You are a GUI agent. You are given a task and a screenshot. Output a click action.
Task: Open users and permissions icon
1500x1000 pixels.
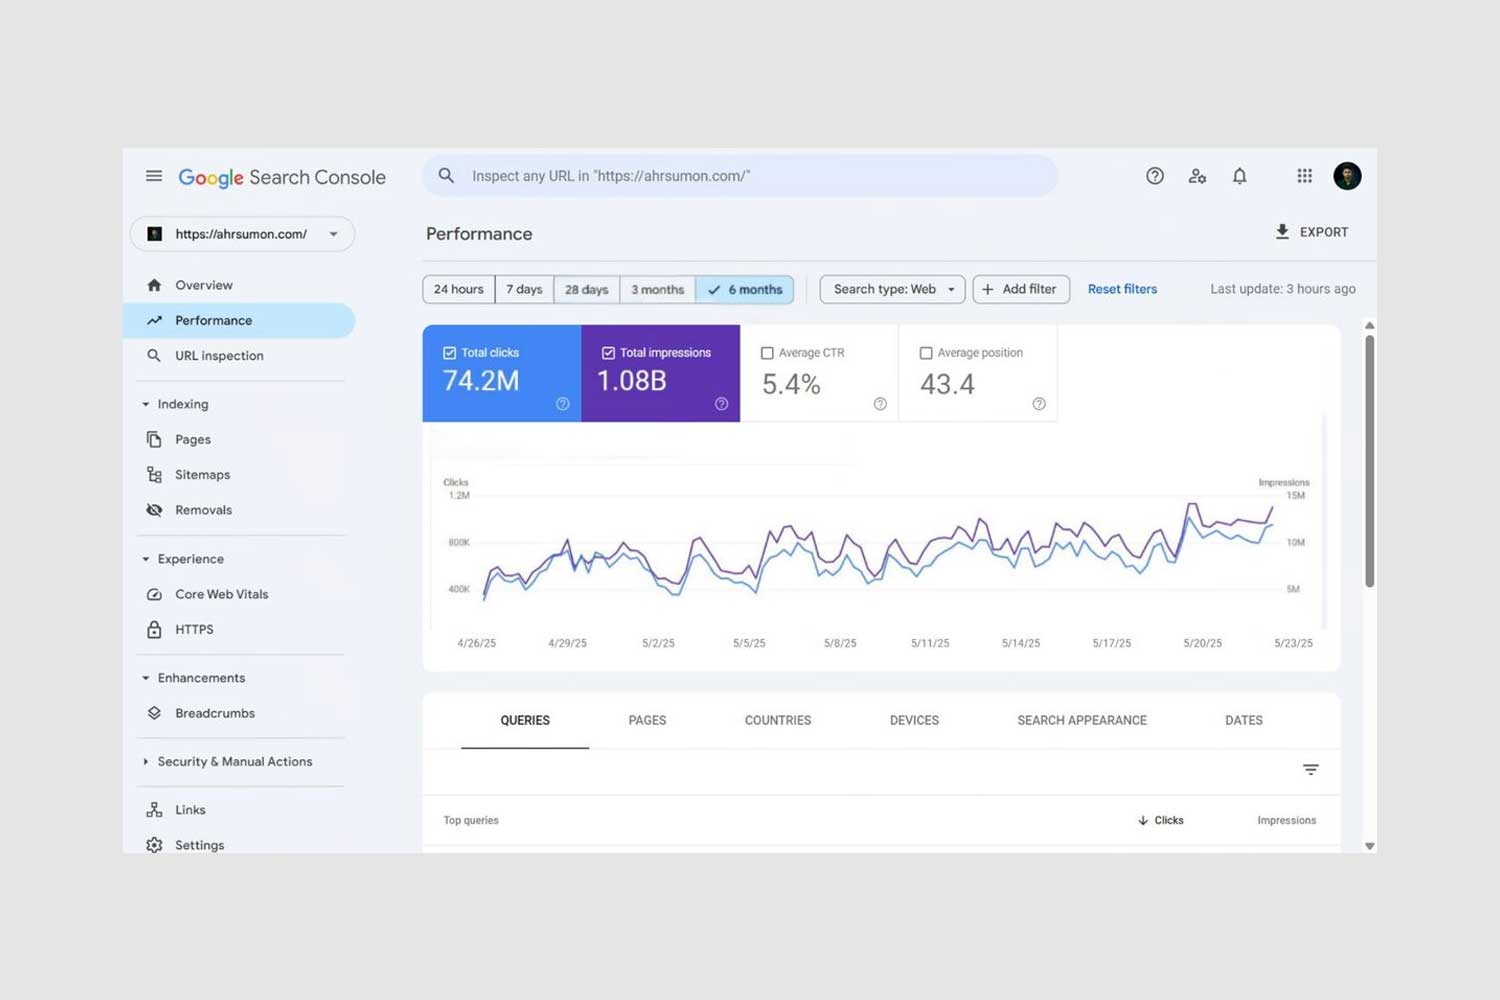coord(1197,176)
